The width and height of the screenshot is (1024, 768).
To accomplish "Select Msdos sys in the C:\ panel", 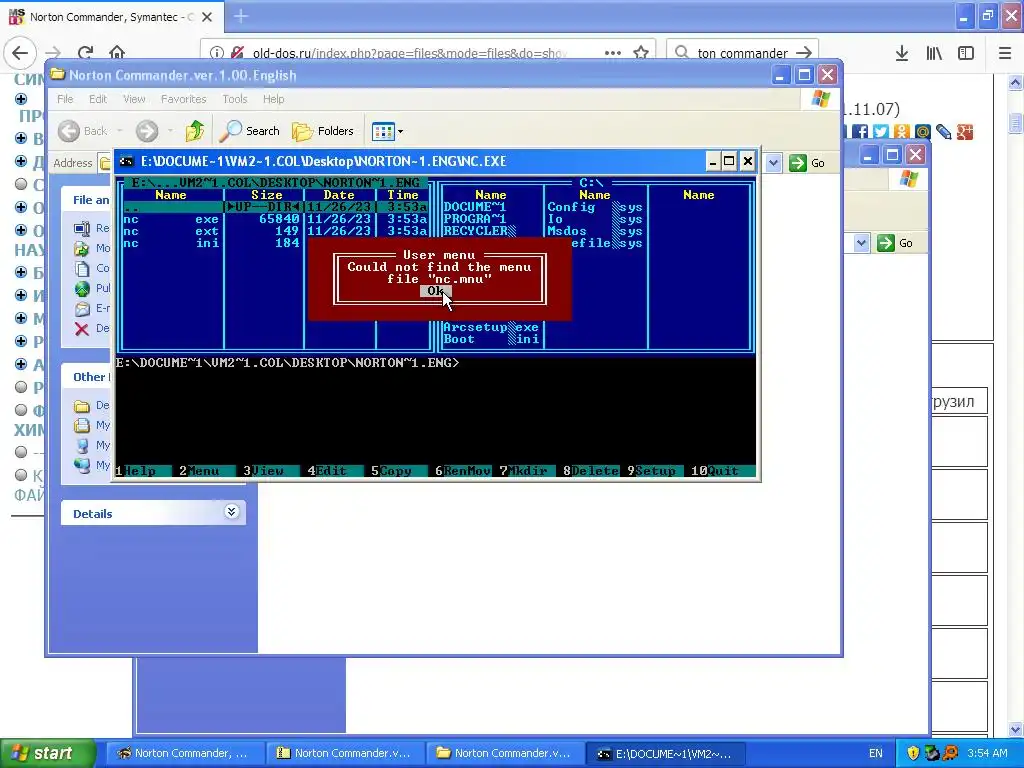I will pyautogui.click(x=595, y=231).
